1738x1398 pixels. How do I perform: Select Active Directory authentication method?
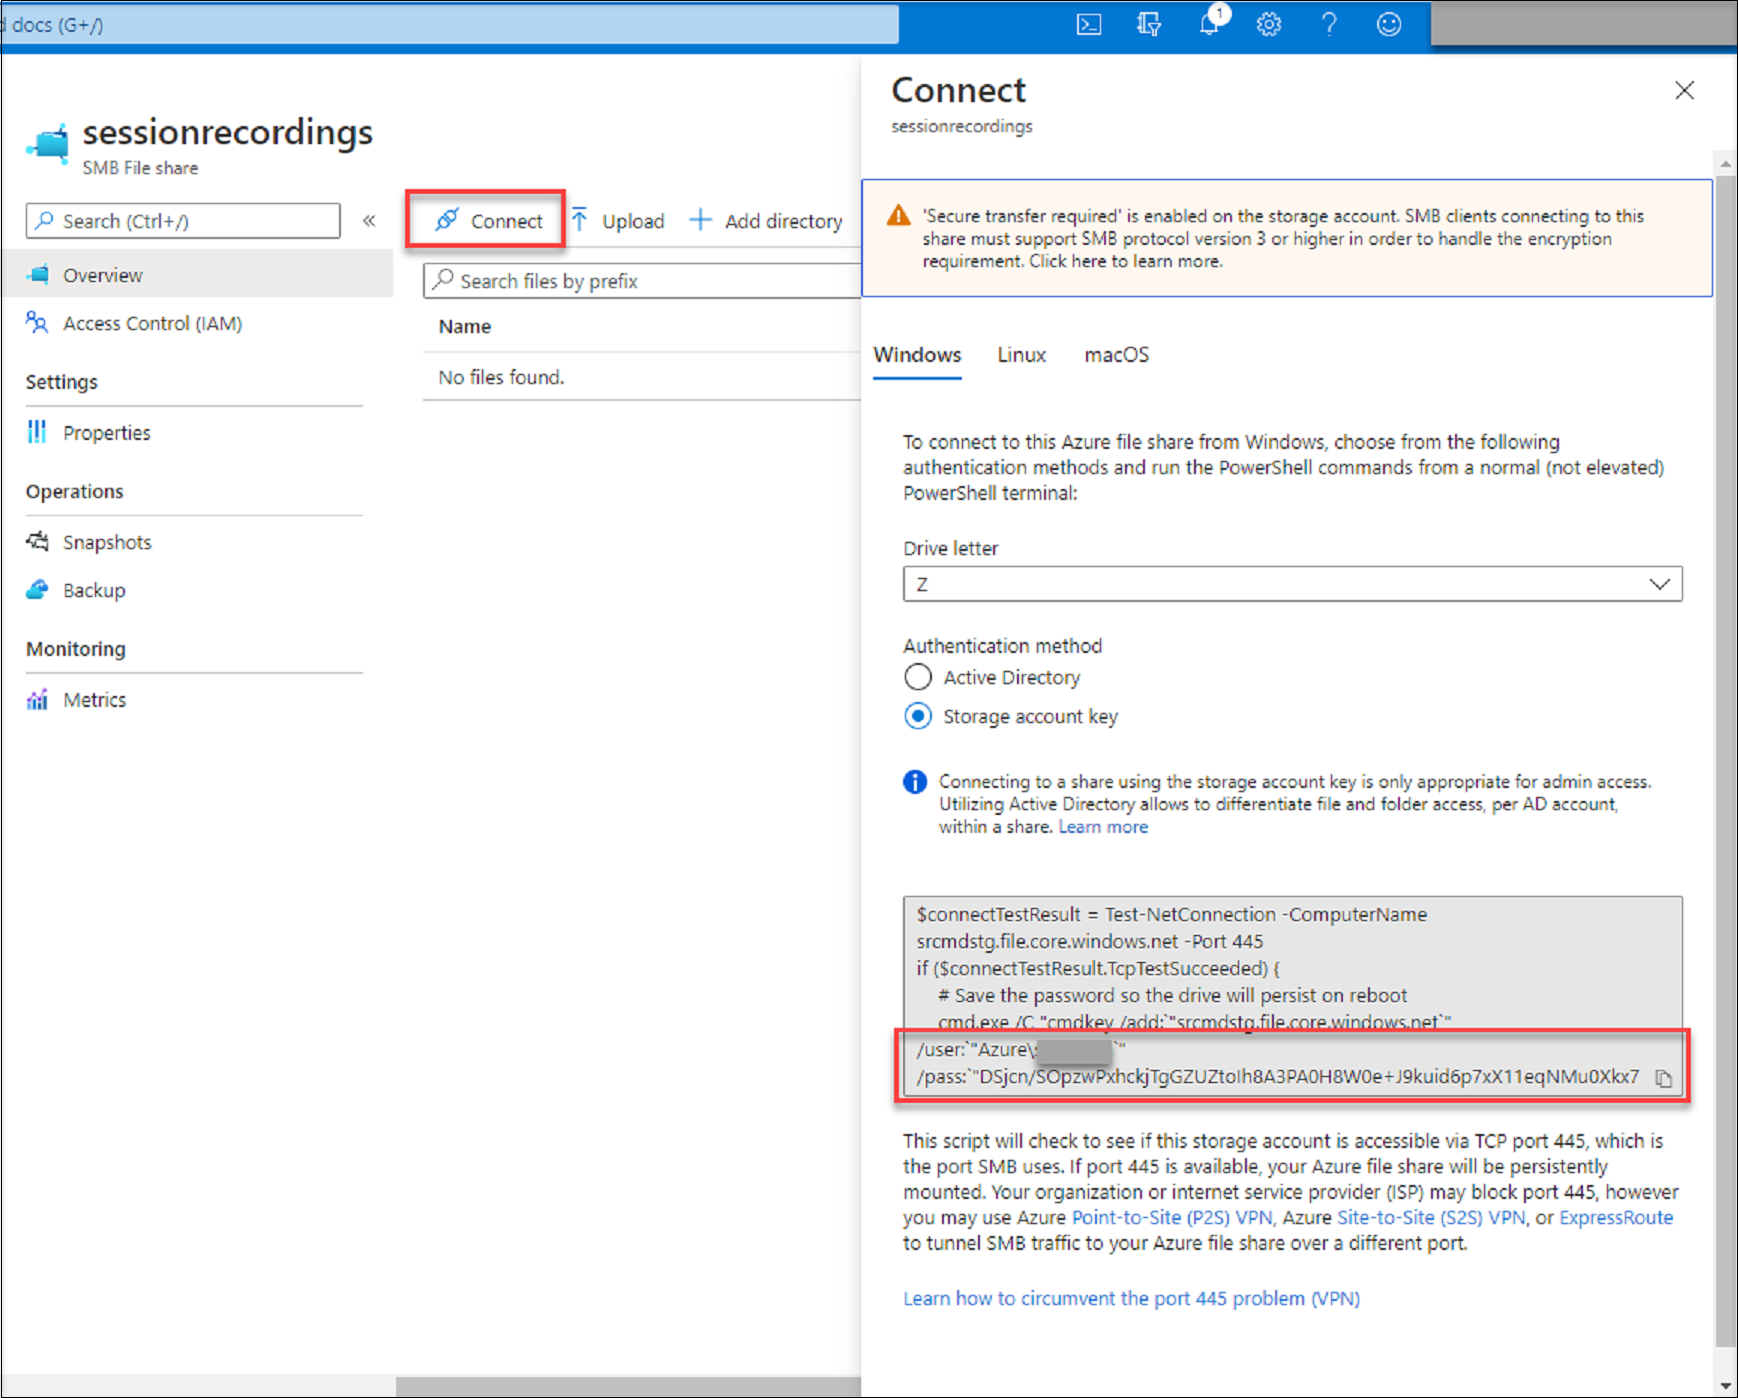[918, 677]
